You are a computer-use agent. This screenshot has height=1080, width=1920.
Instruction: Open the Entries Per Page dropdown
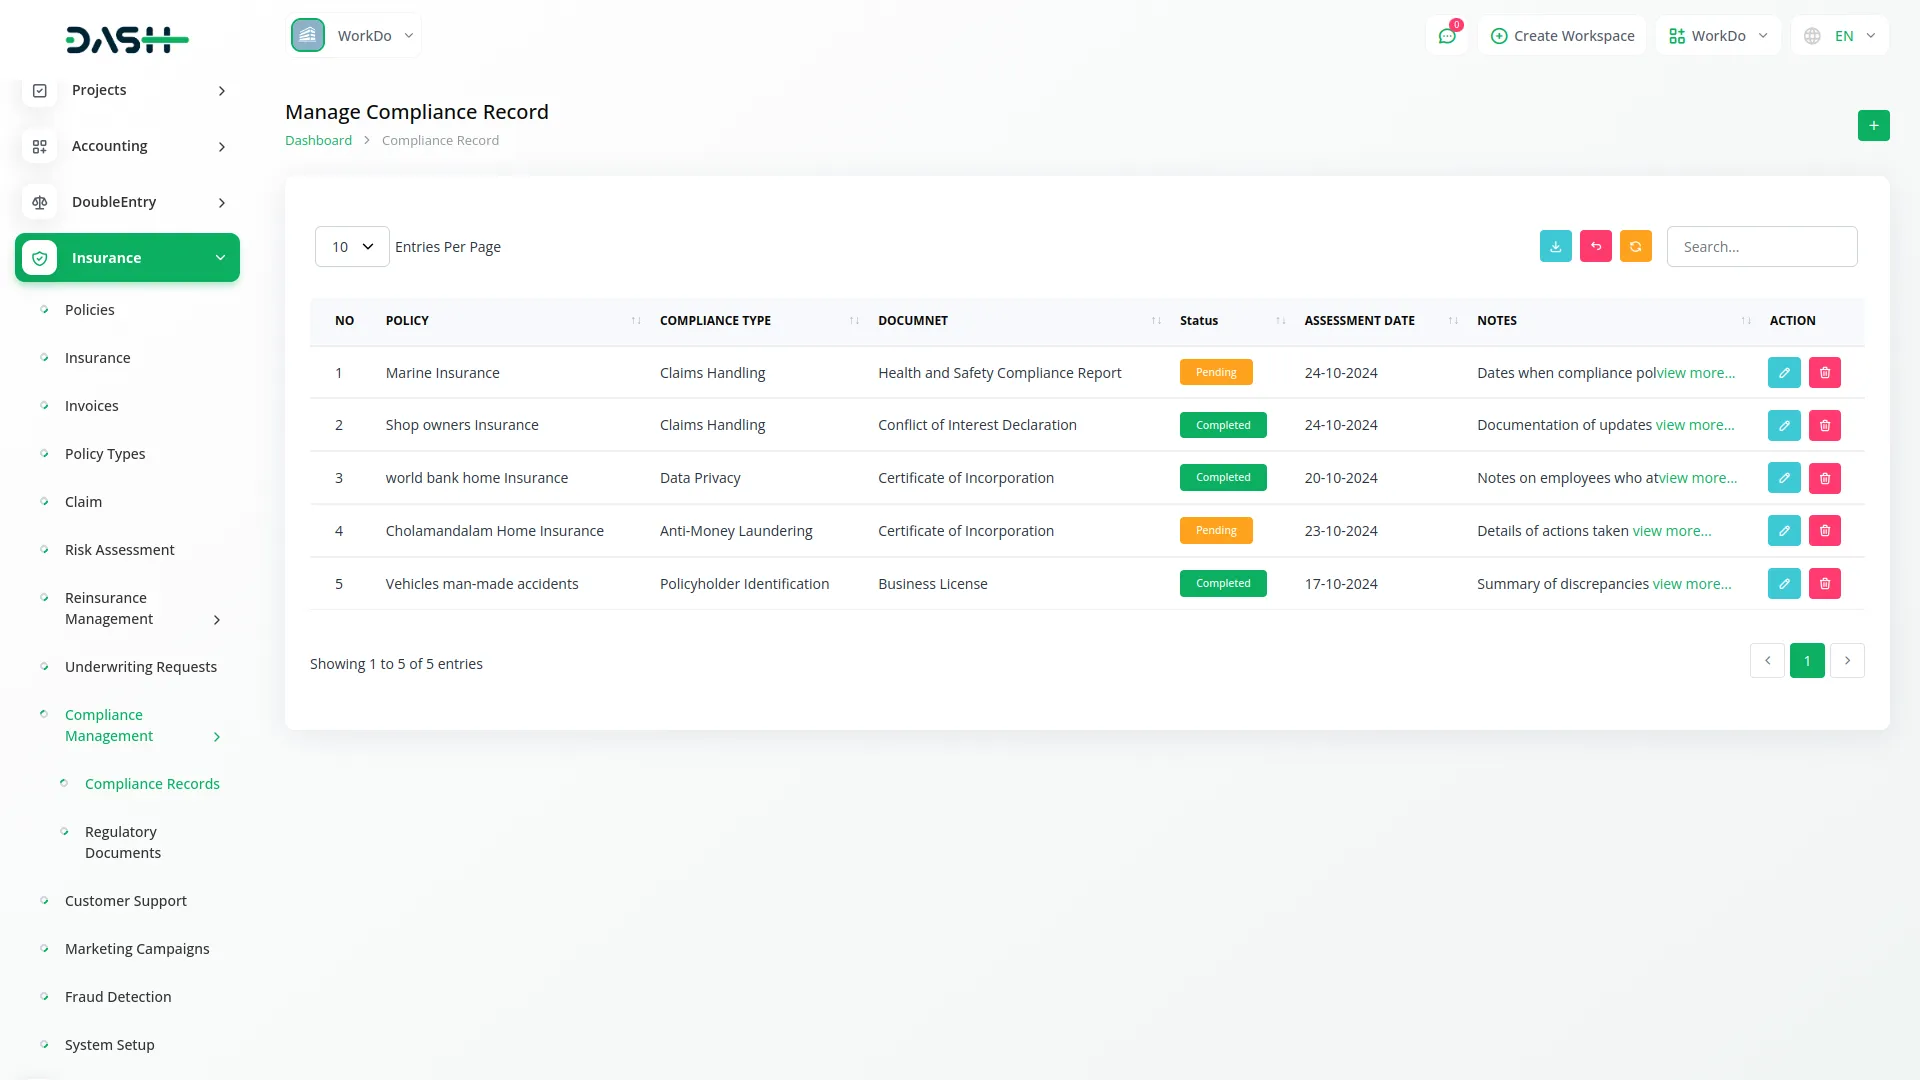(351, 246)
